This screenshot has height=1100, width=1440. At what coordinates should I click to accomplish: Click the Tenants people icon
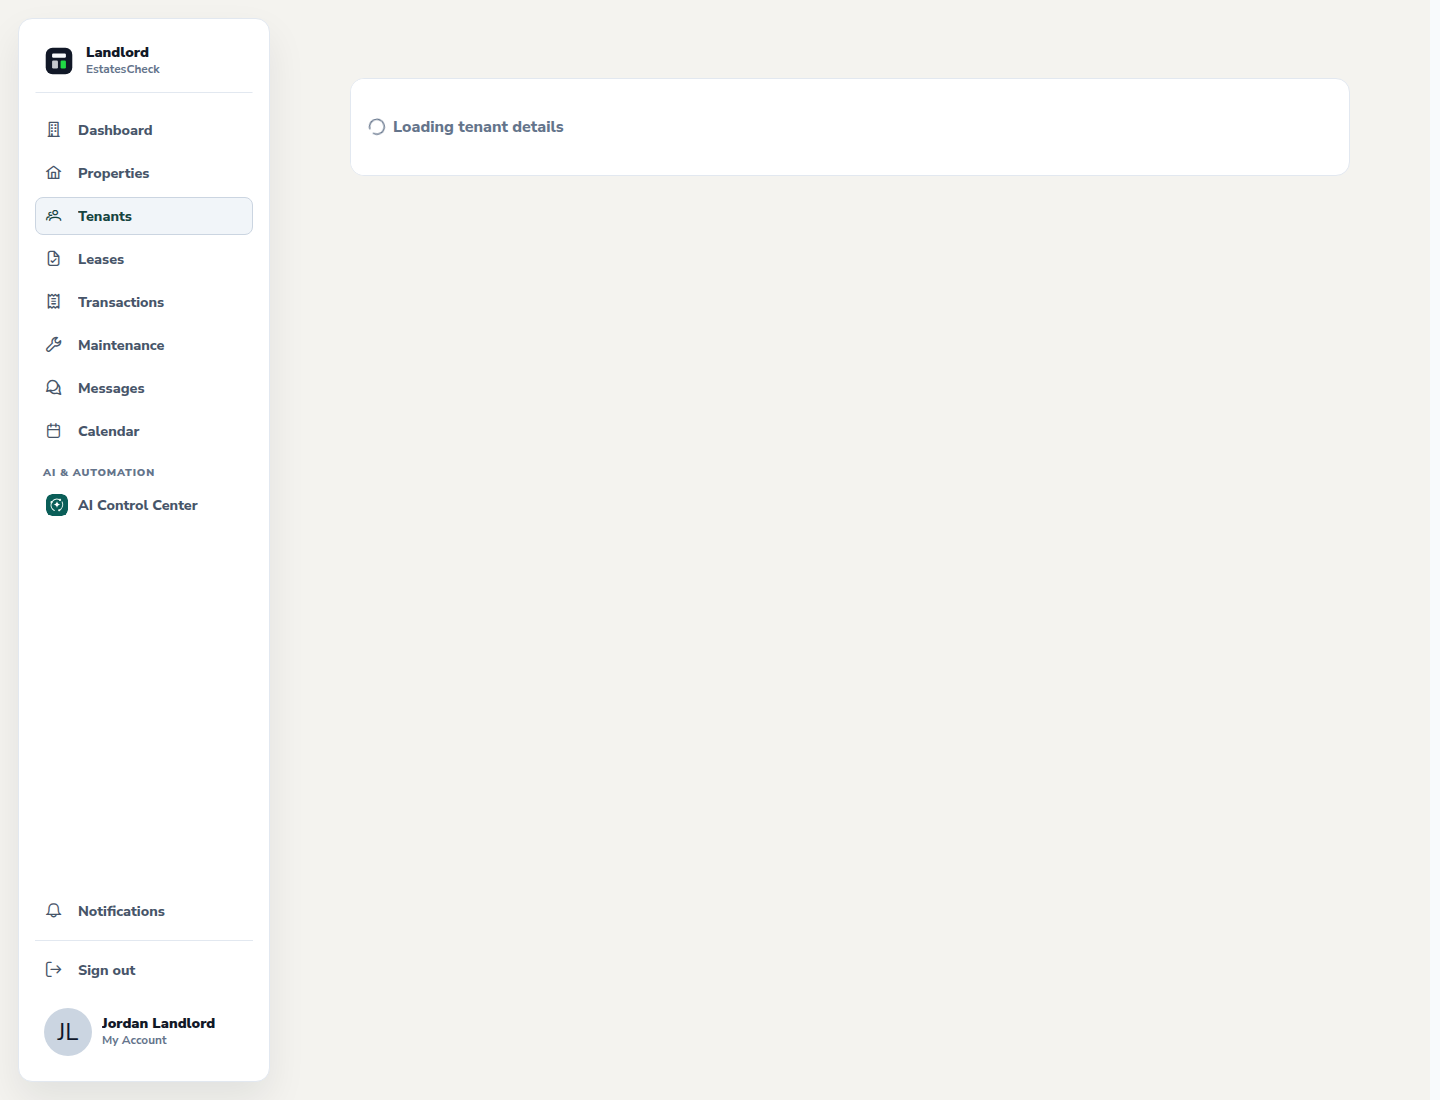[54, 216]
